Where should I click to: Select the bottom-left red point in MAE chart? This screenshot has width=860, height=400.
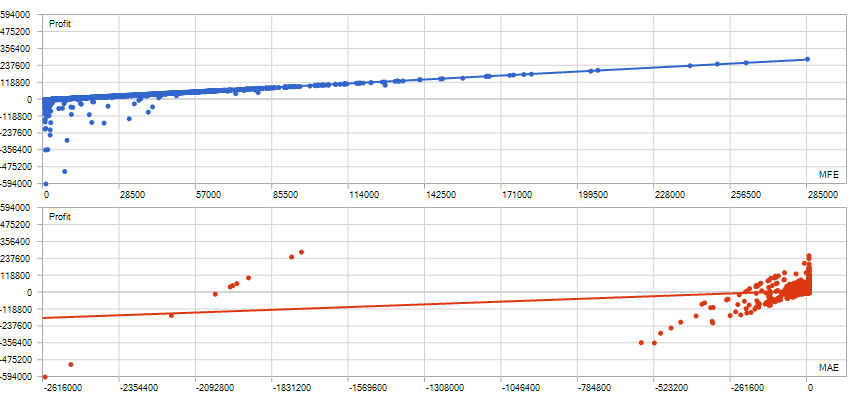[45, 377]
